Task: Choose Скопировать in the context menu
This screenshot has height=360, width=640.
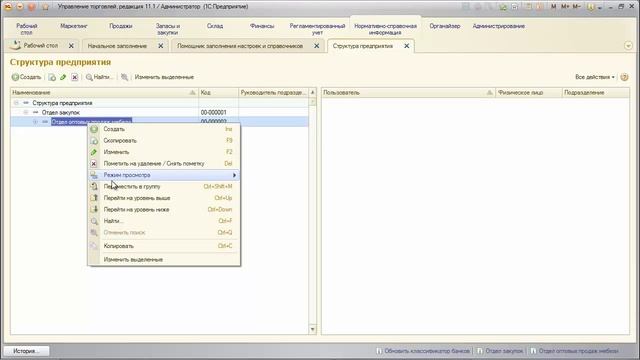Action: [x=164, y=140]
